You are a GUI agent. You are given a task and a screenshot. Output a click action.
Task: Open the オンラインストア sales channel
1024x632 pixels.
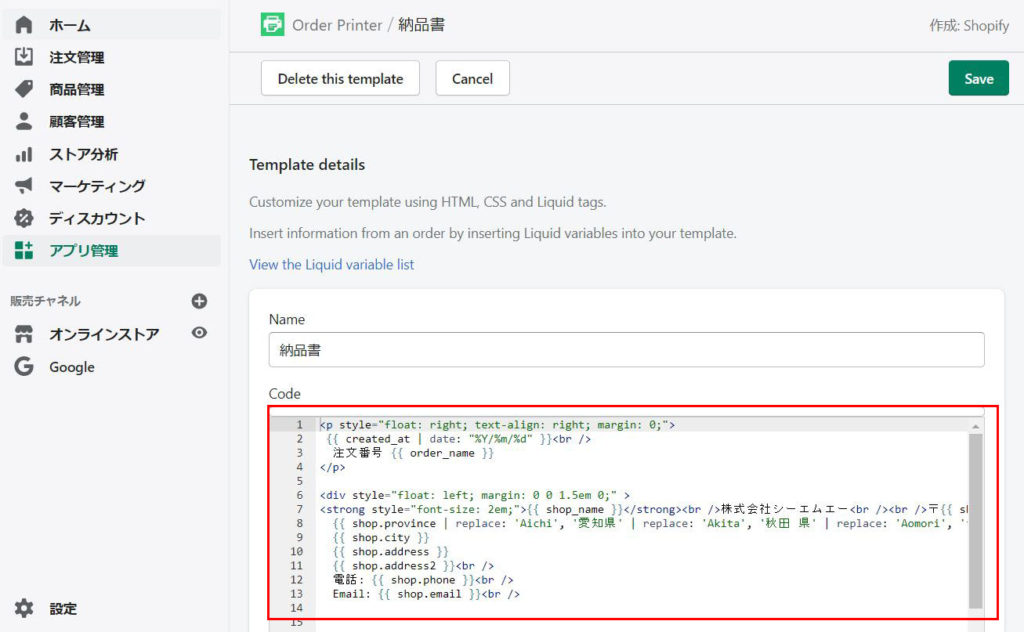coord(104,334)
